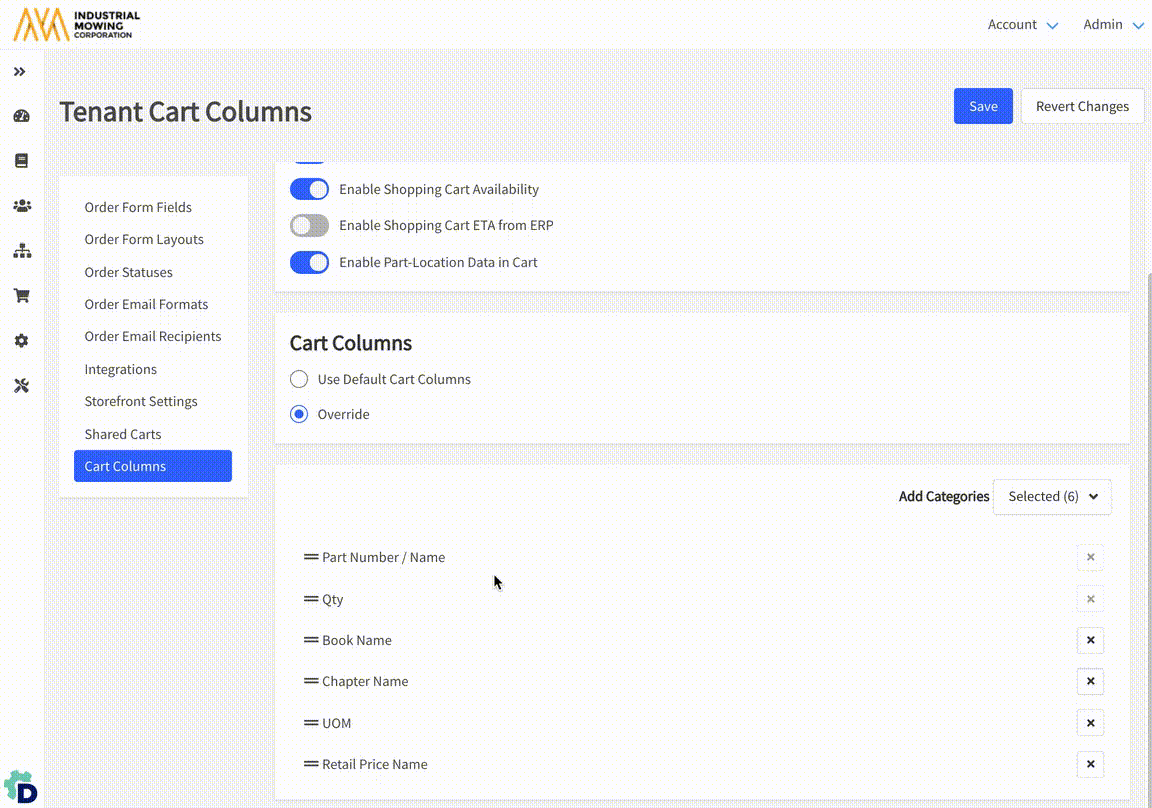
Task: Open the dashboard gauge icon in sidebar
Action: click(x=21, y=116)
